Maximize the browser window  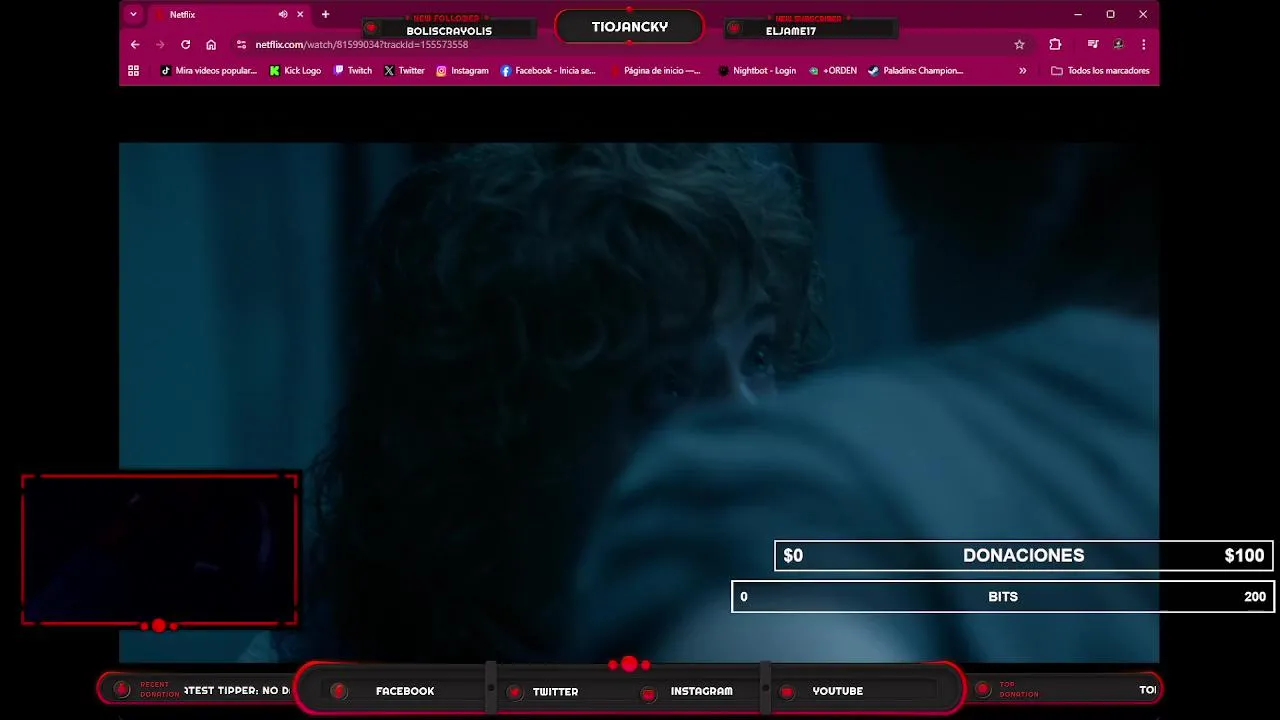[1110, 15]
